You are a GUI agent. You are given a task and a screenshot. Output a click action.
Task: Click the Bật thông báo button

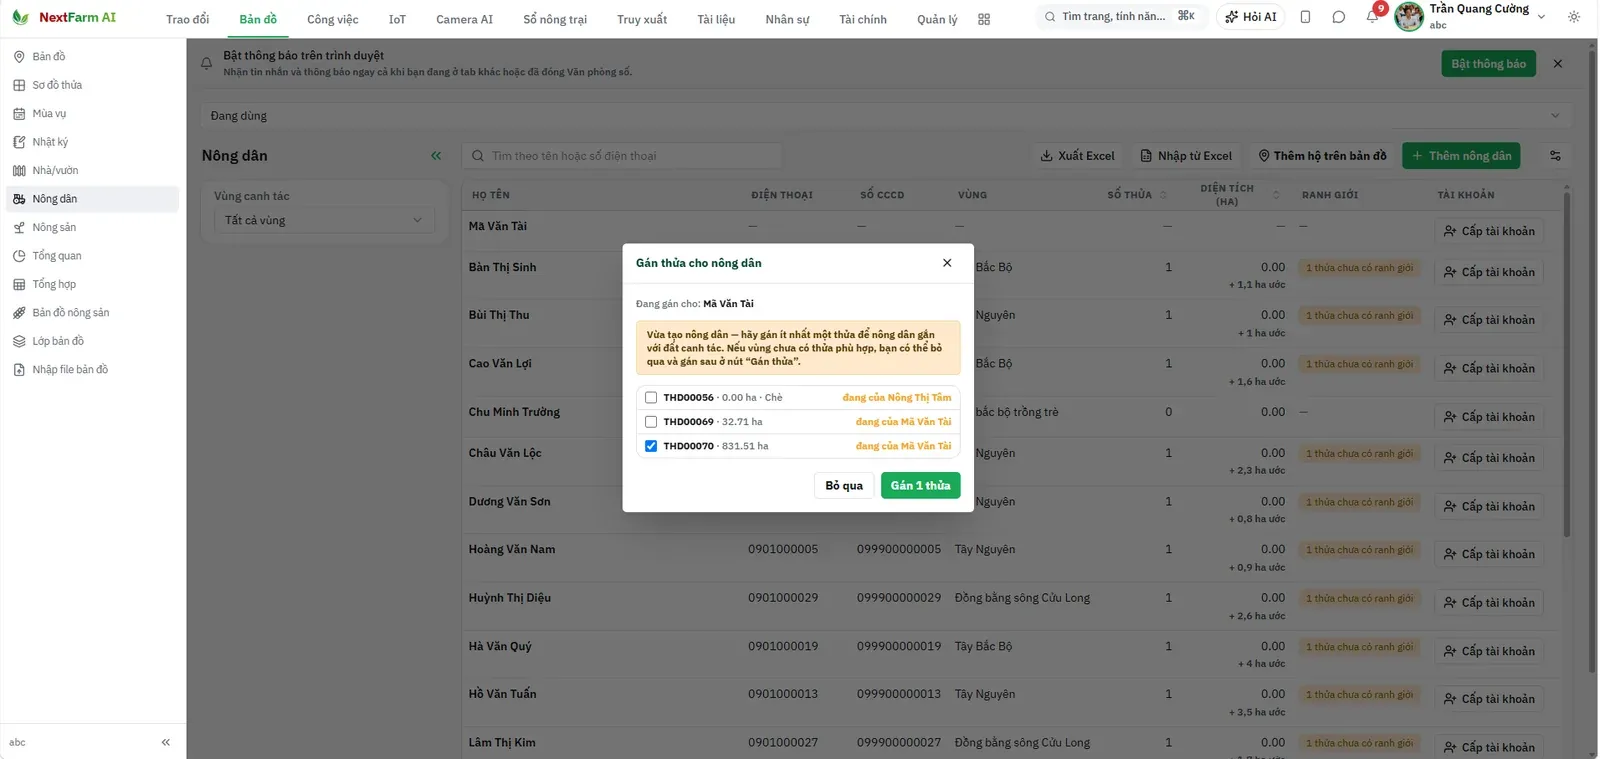coord(1488,64)
